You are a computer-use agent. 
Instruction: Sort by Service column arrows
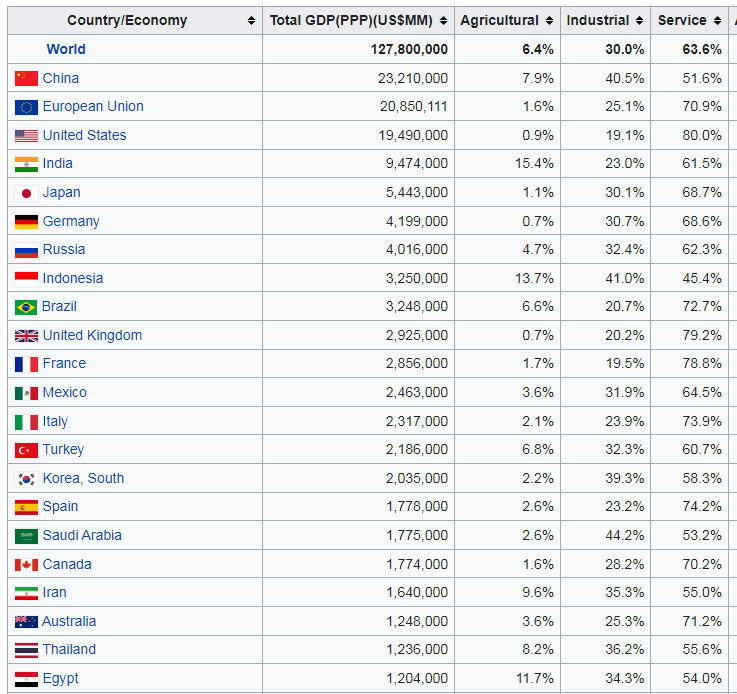pos(717,21)
